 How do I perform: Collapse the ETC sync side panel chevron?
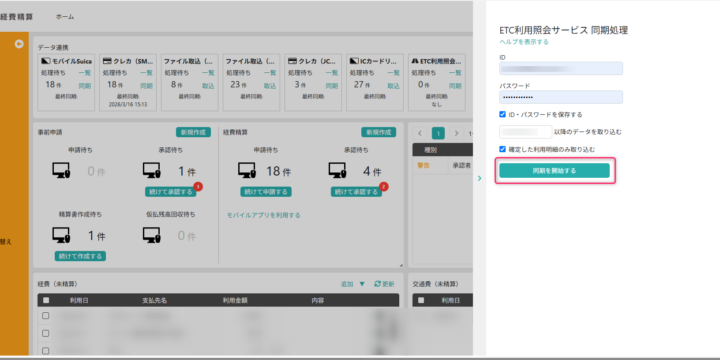pyautogui.click(x=479, y=178)
